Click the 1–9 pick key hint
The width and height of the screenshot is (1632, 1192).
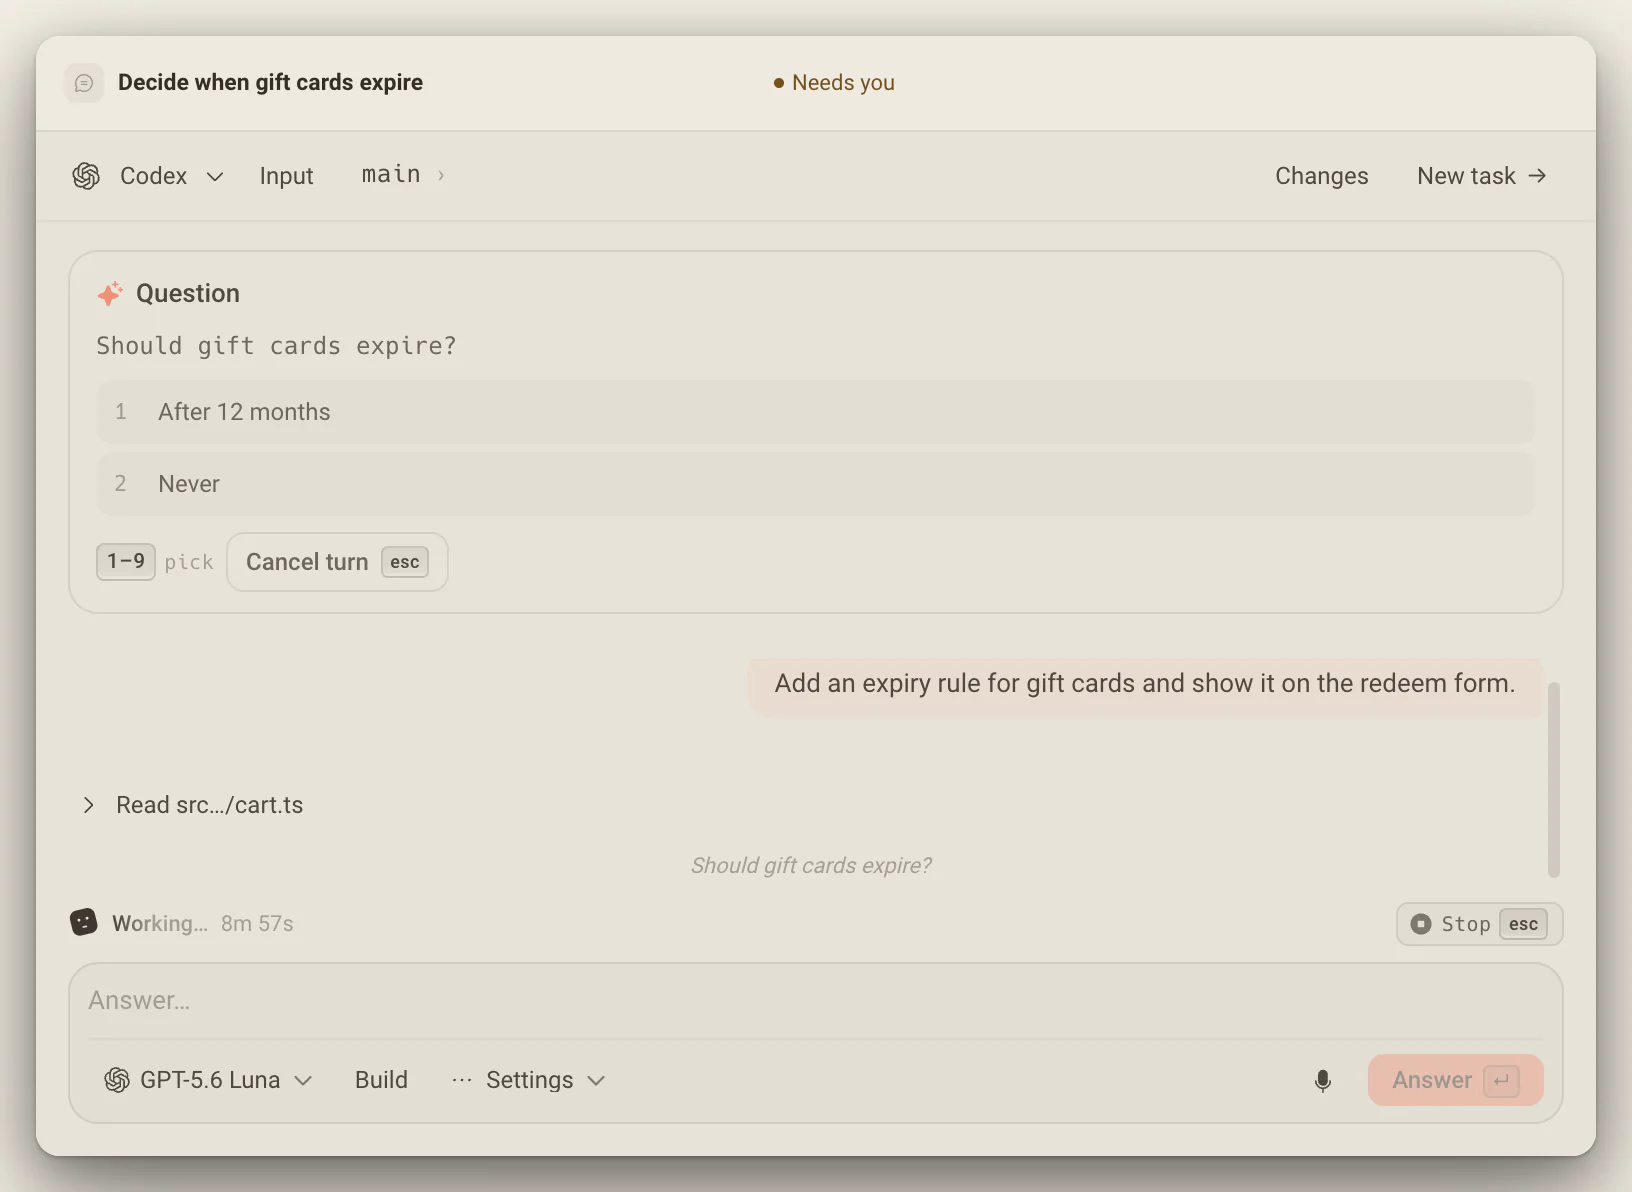pos(126,562)
